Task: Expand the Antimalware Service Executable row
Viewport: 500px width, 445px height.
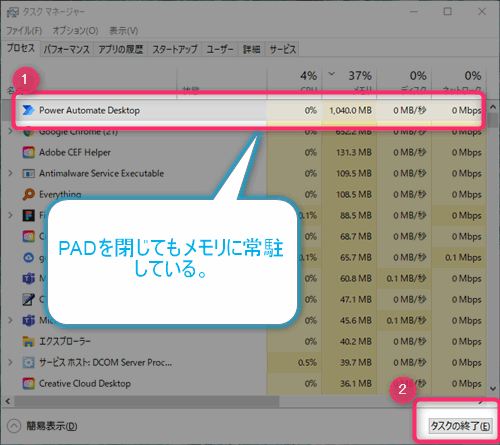Action: (10, 173)
